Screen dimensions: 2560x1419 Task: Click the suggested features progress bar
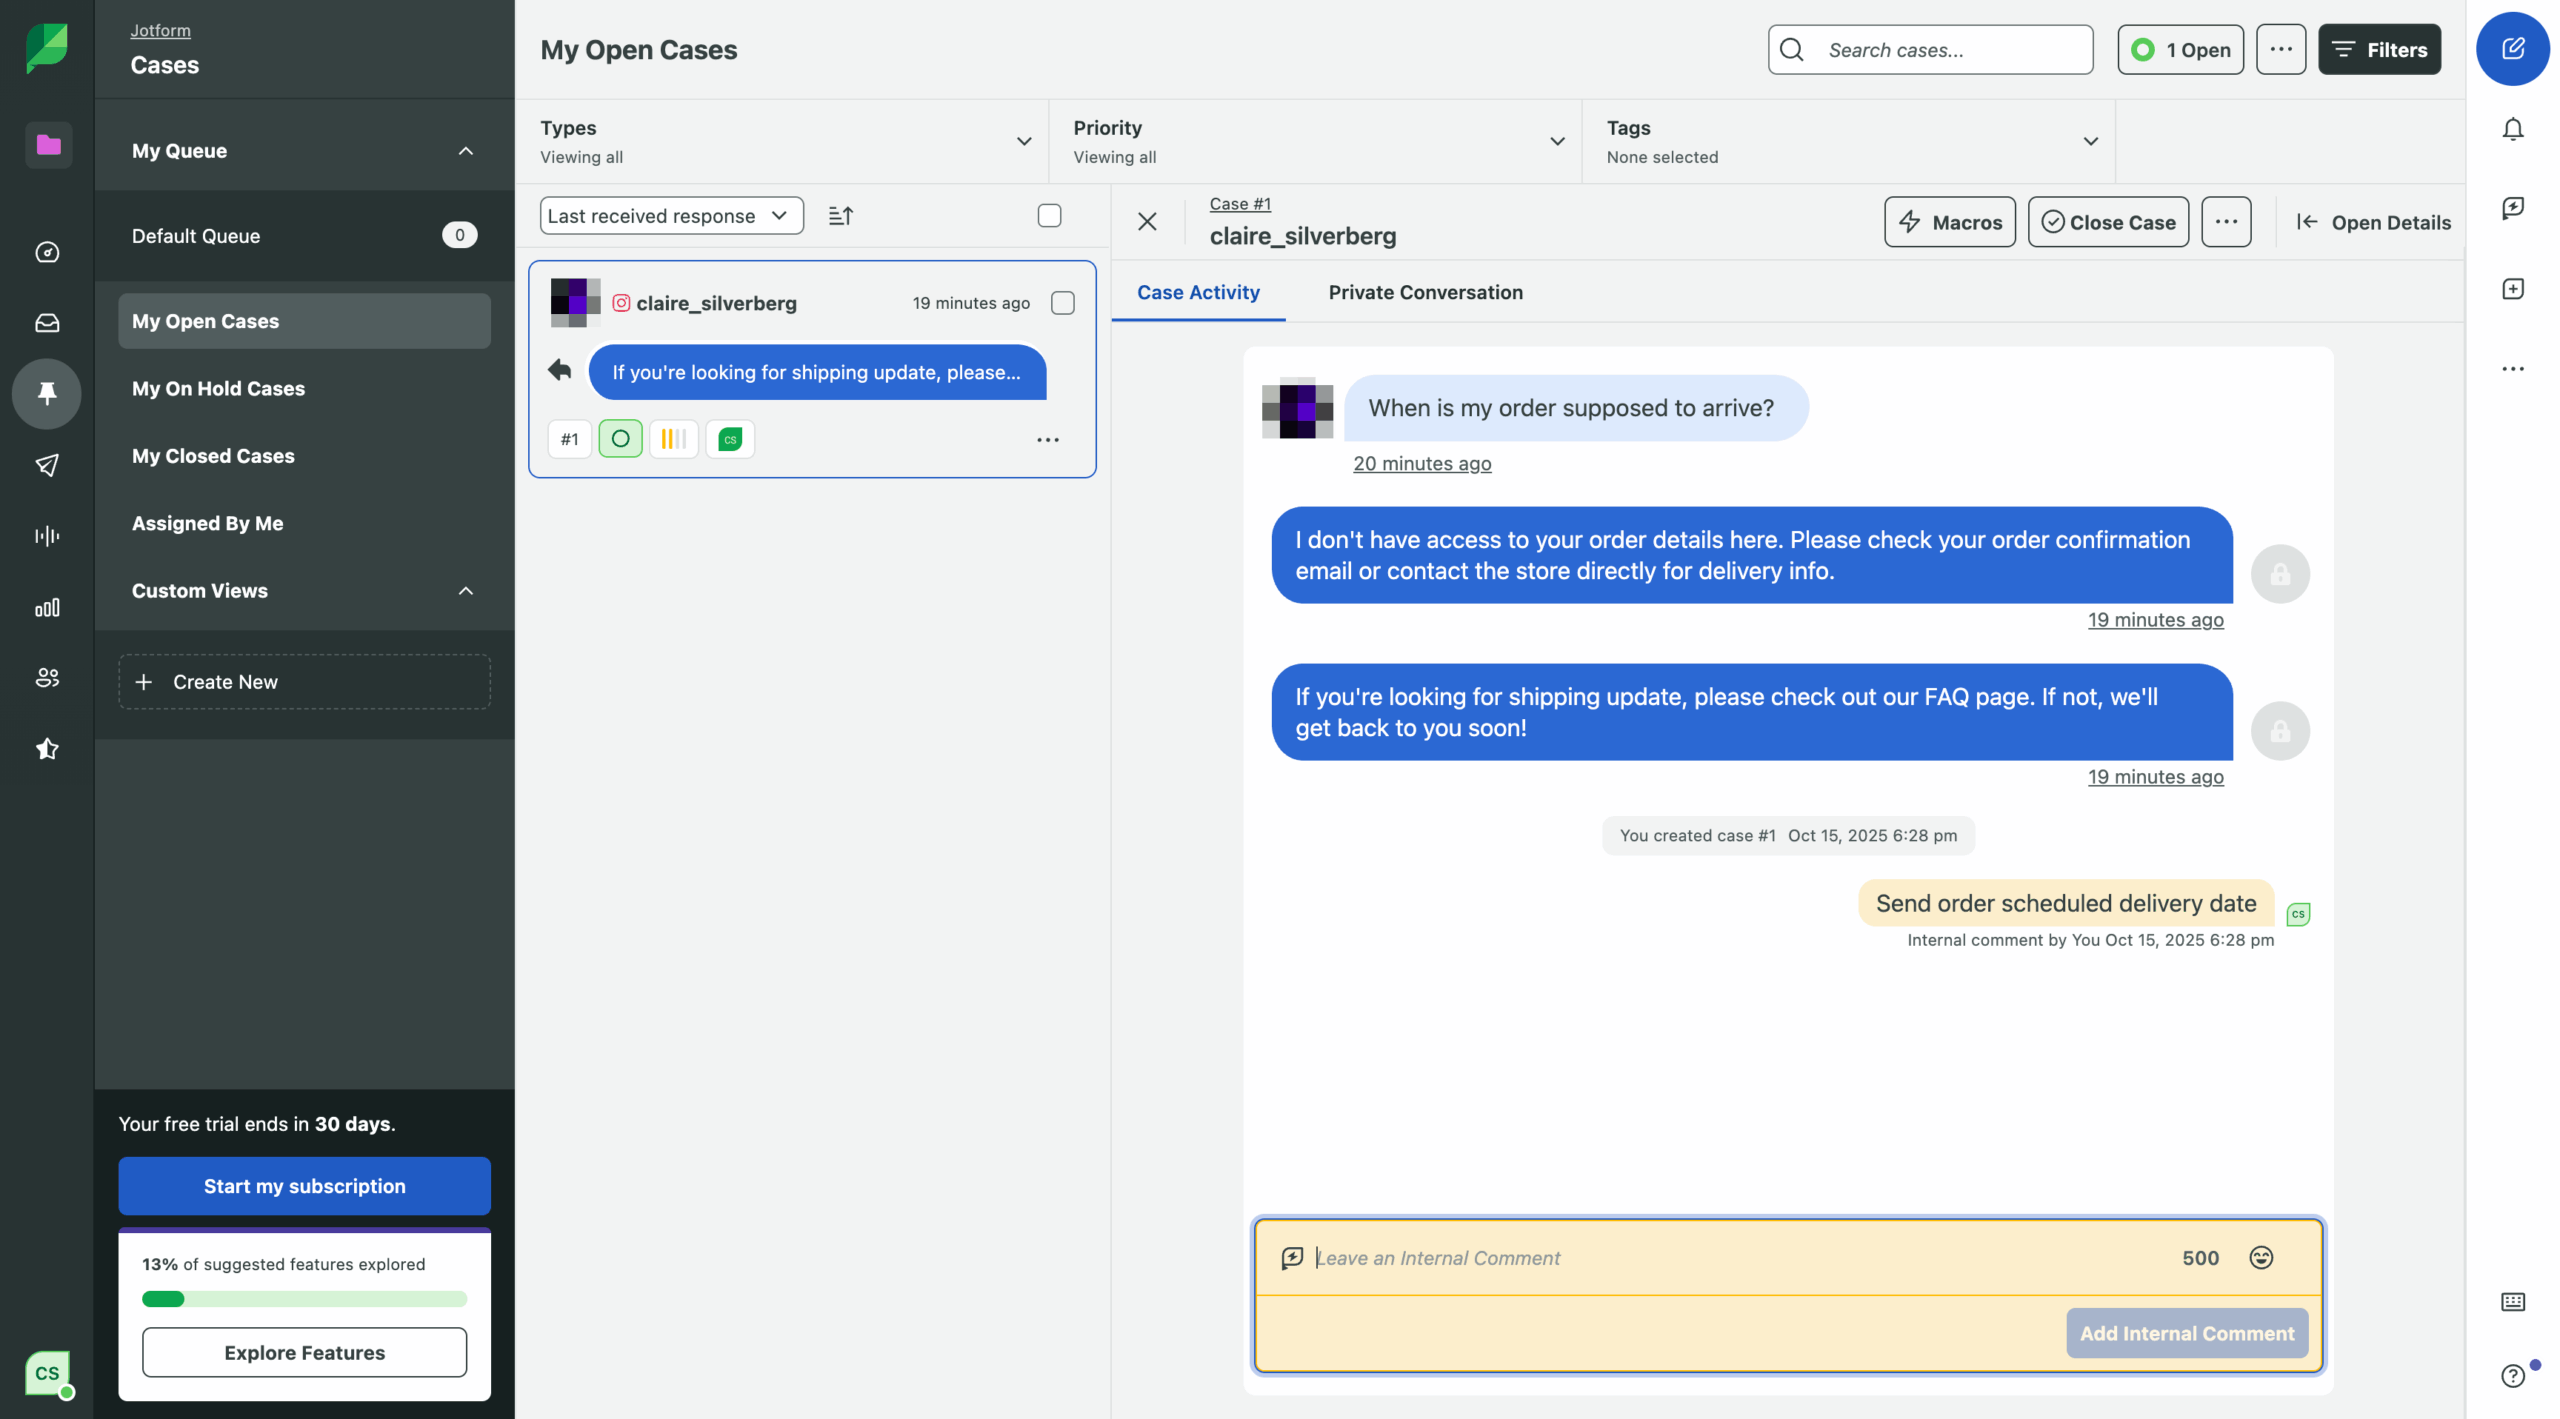[x=303, y=1299]
